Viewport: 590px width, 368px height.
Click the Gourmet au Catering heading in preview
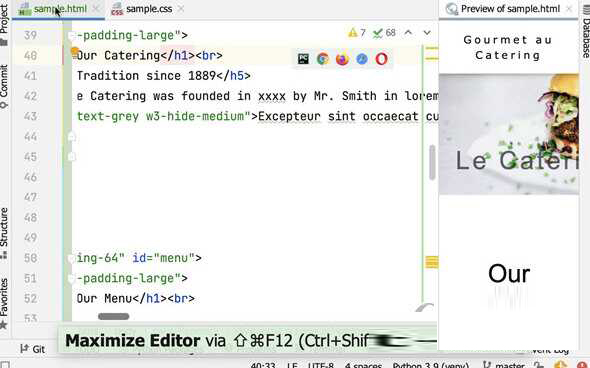[x=508, y=47]
